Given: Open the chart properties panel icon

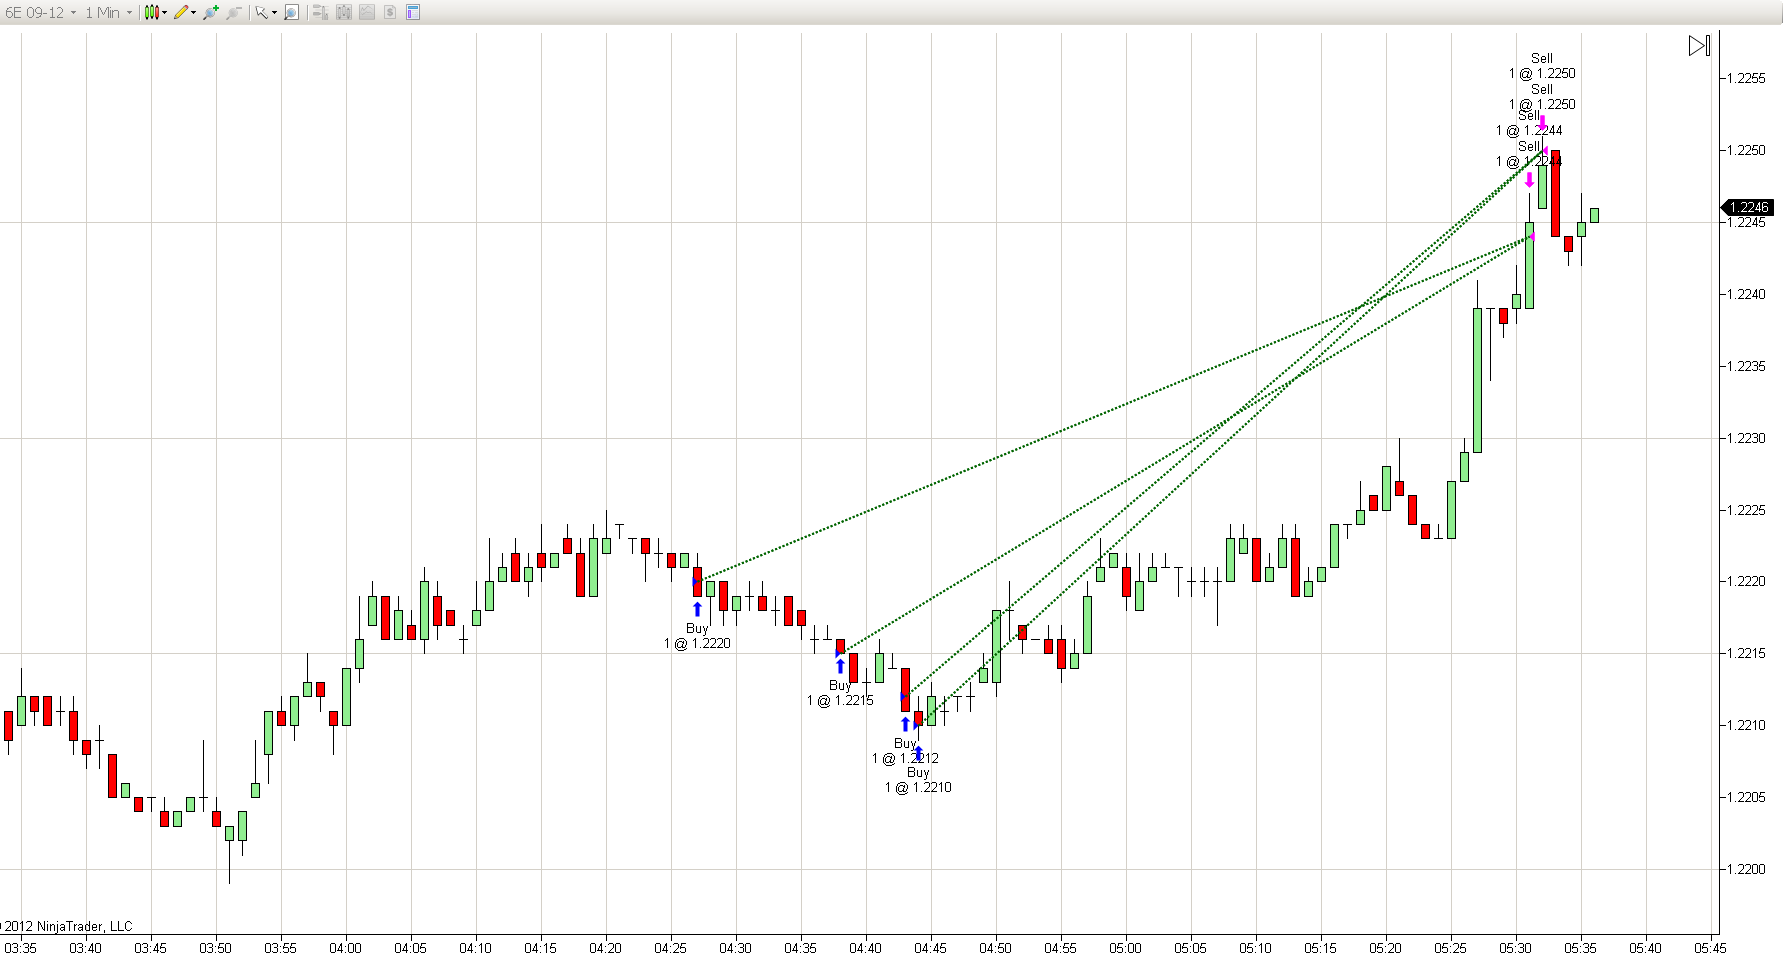Looking at the screenshot, I should [x=413, y=13].
